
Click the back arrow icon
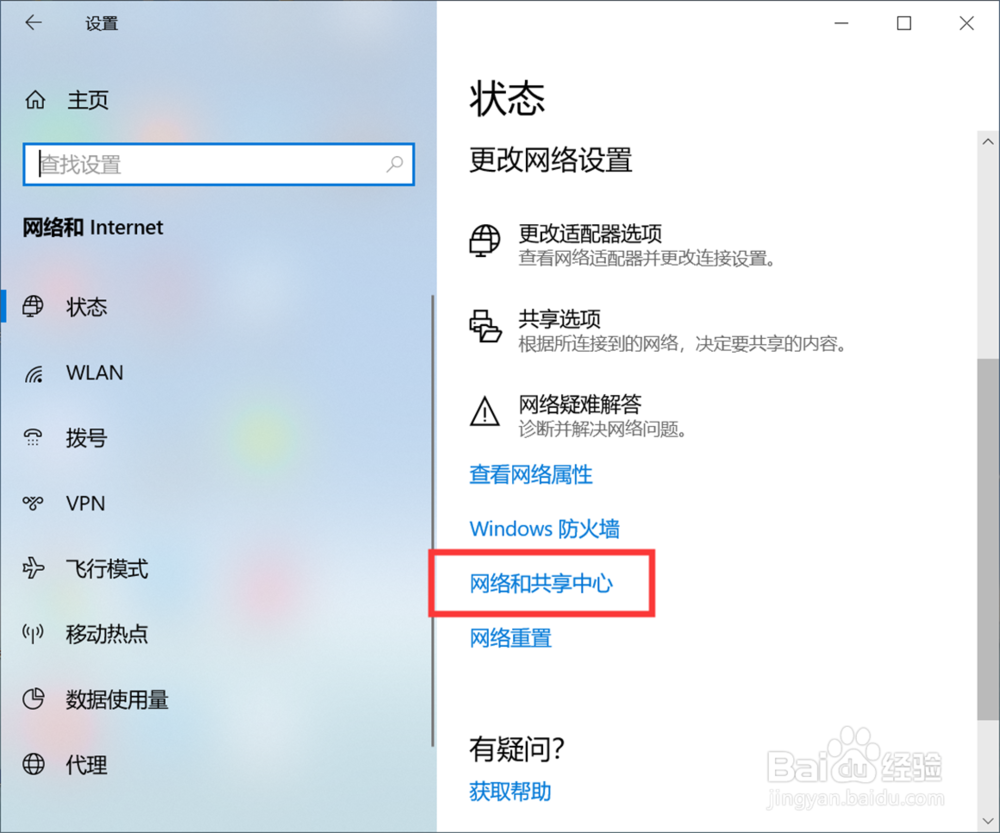(x=33, y=23)
